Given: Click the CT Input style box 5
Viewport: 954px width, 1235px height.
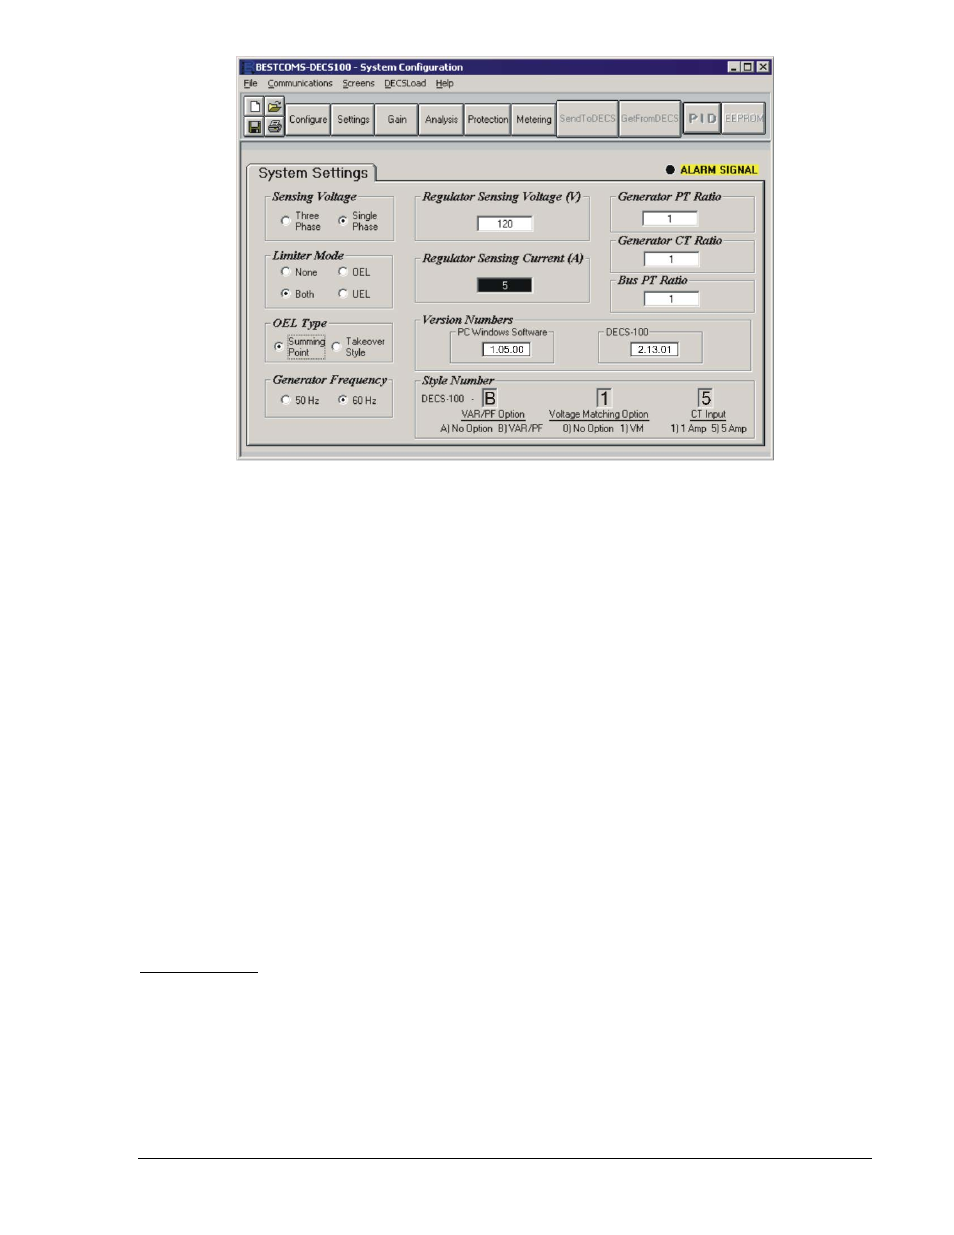Looking at the screenshot, I should [705, 398].
